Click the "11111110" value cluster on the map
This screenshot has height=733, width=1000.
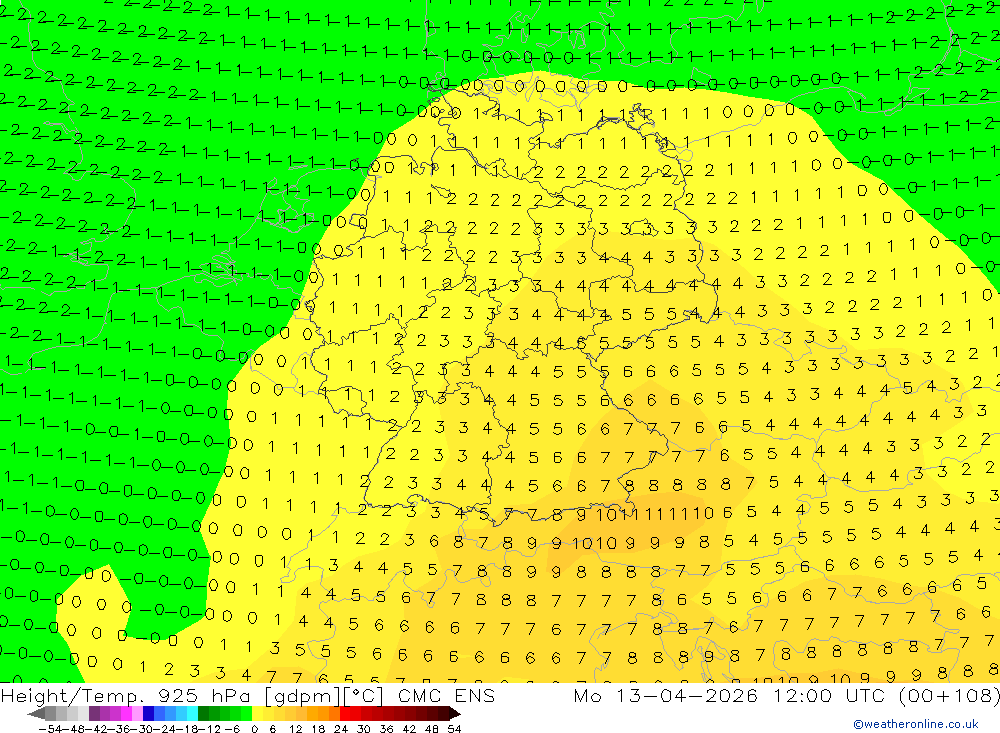[666, 513]
